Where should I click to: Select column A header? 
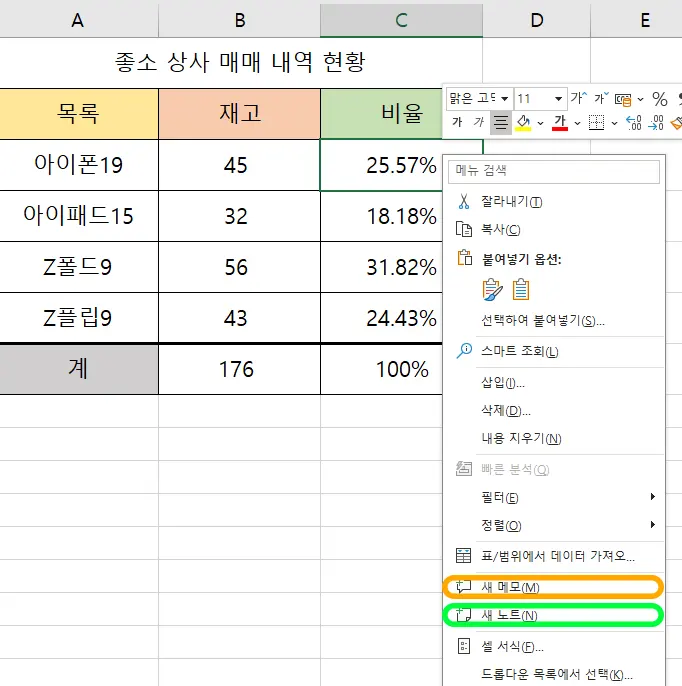coord(79,19)
